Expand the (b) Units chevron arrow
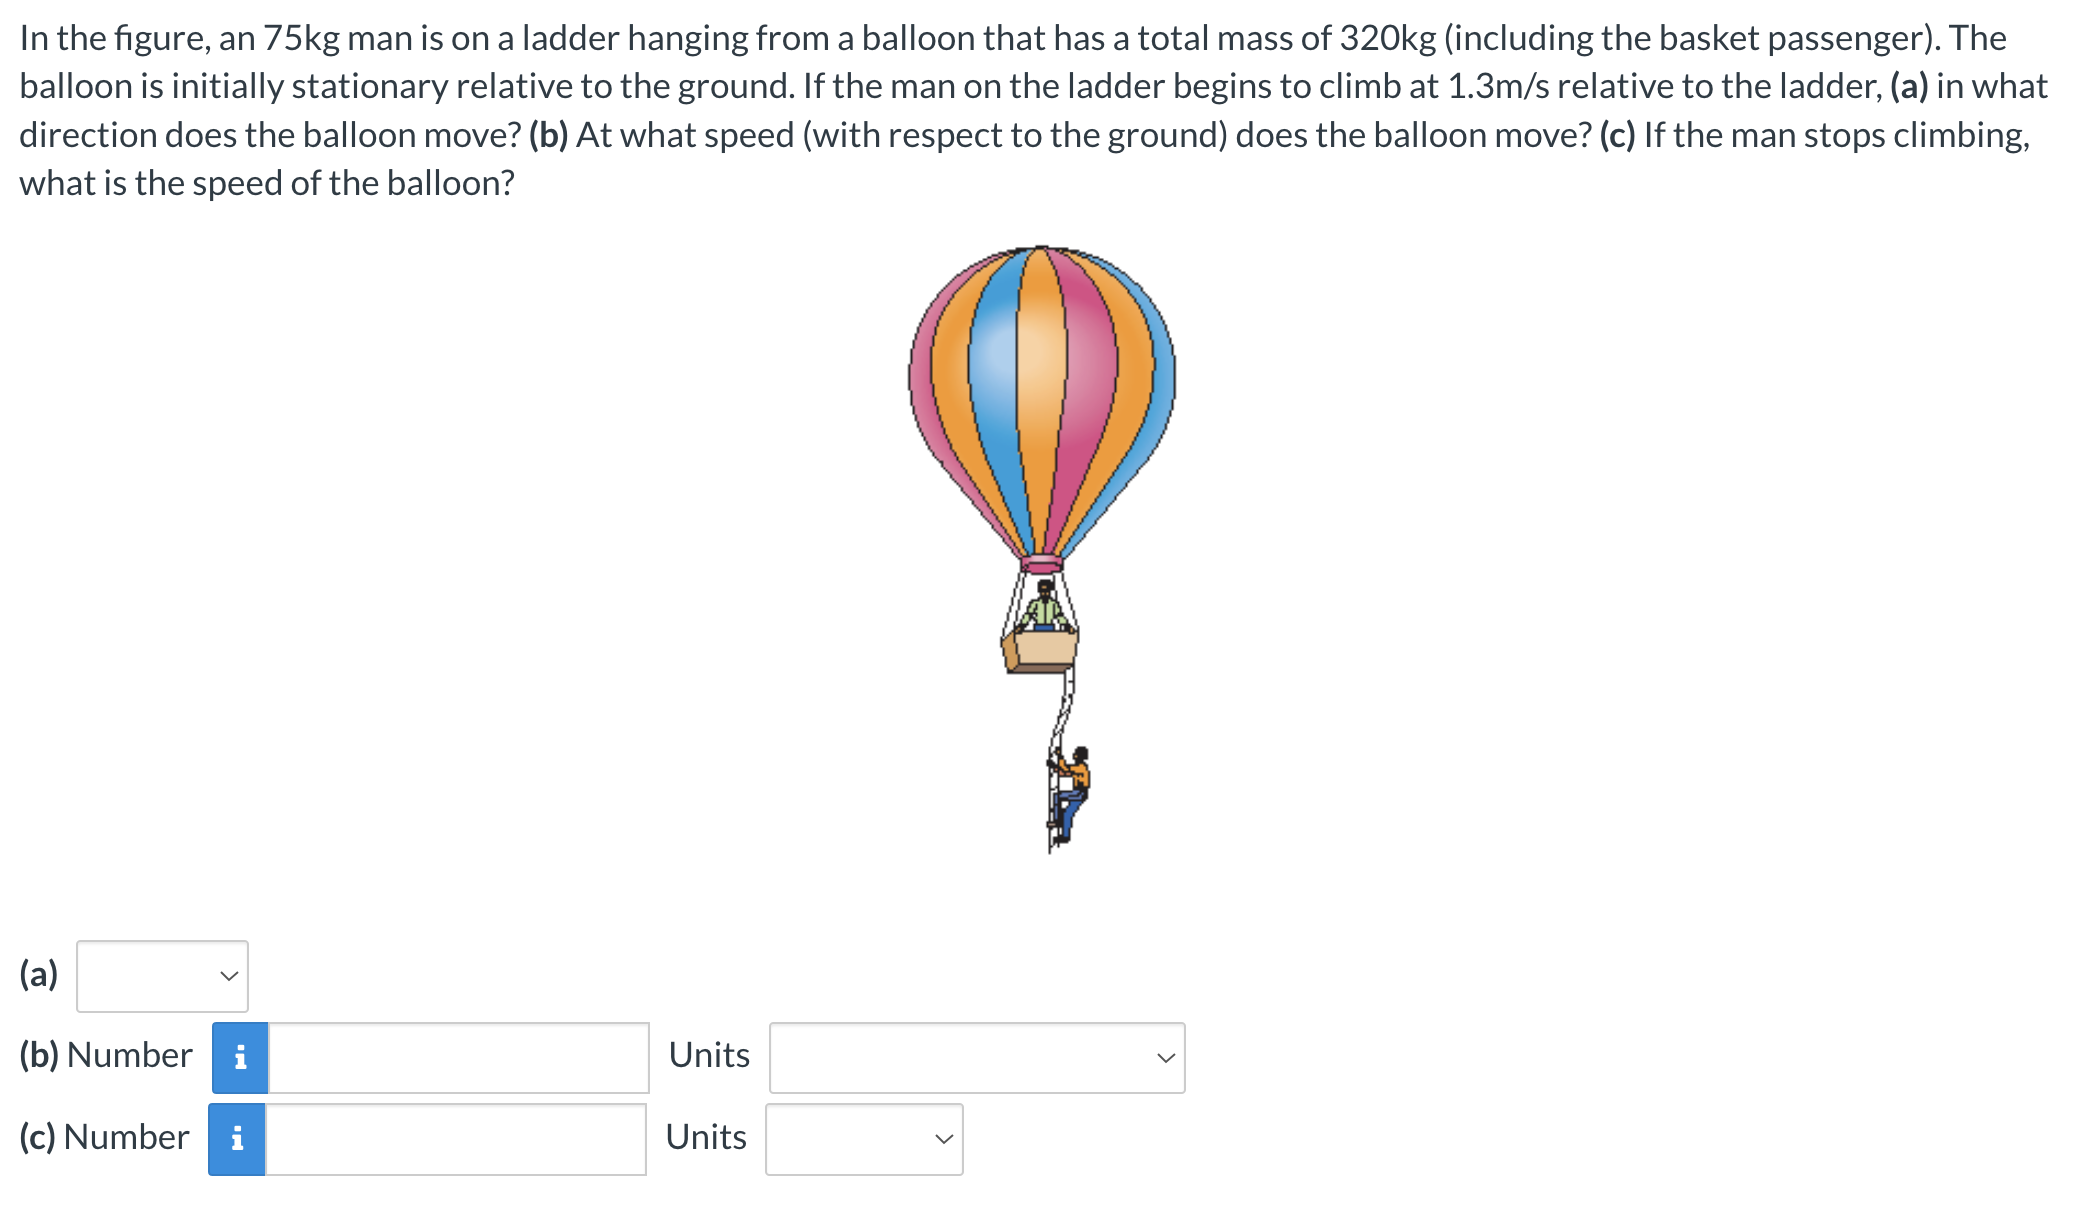Image resolution: width=2088 pixels, height=1208 pixels. tap(1164, 1057)
